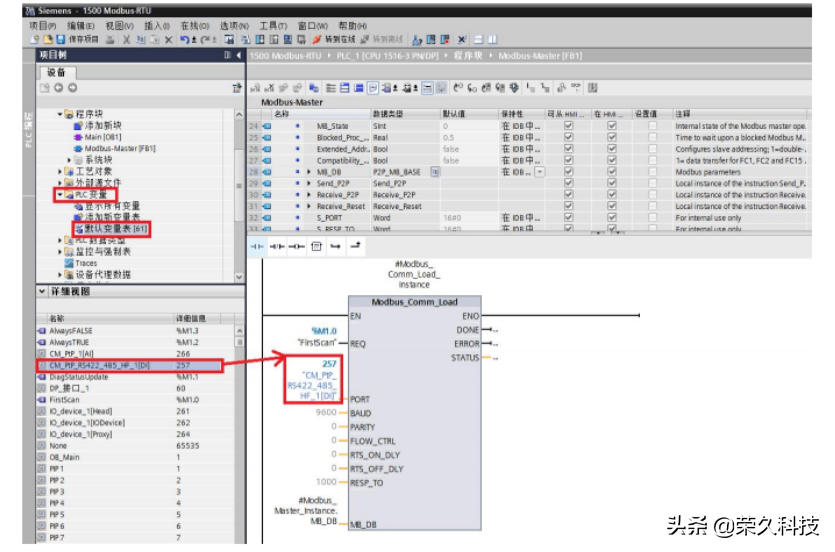This screenshot has height=552, width=835.
Task: Click the Close branch icon
Action: (x=355, y=245)
